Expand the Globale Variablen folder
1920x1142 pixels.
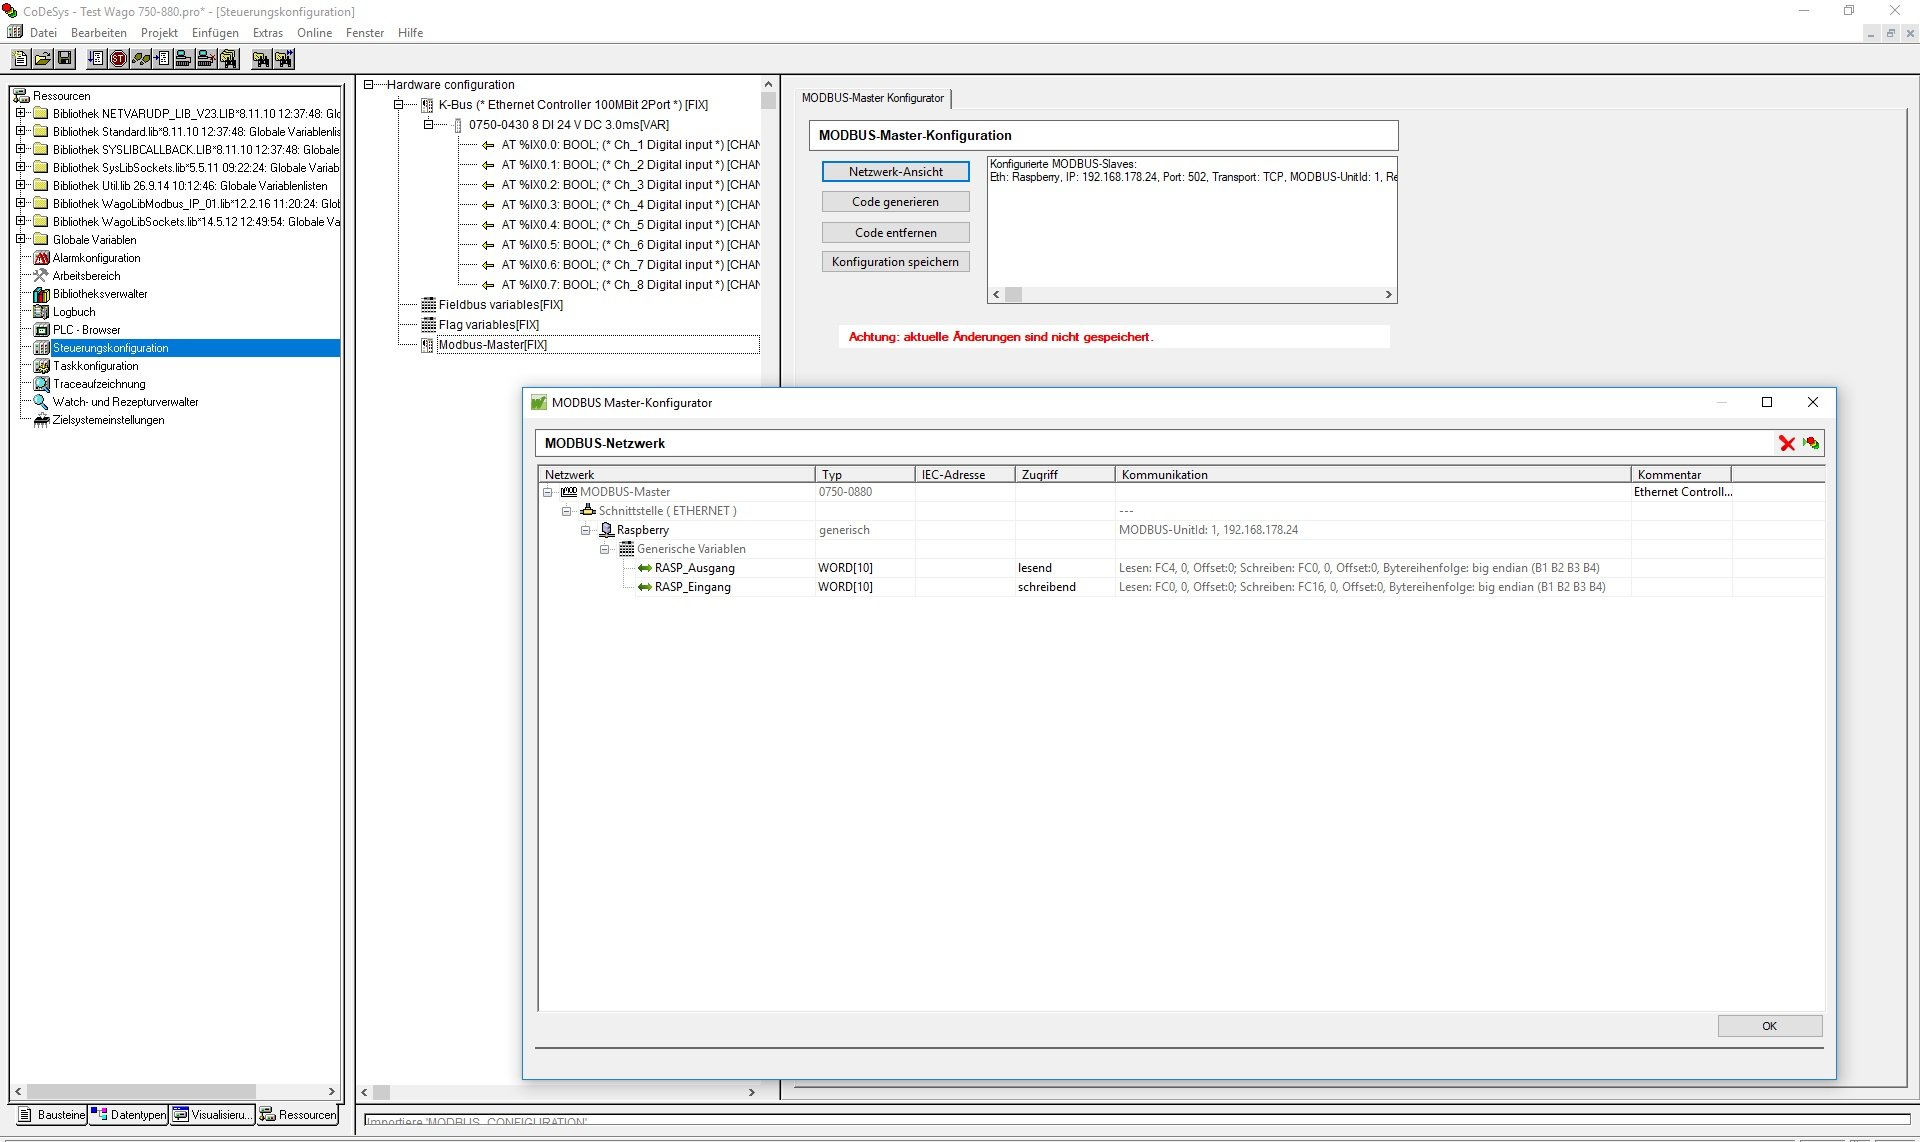click(x=21, y=240)
